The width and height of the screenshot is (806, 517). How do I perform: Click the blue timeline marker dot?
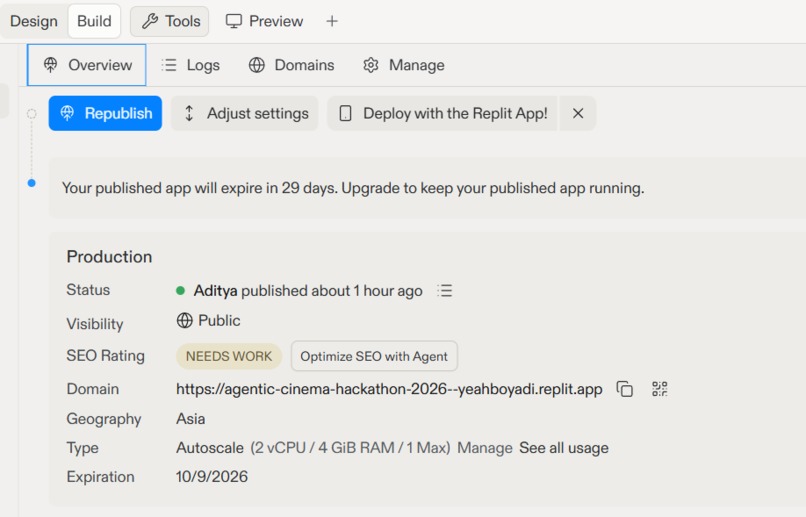pos(31,183)
